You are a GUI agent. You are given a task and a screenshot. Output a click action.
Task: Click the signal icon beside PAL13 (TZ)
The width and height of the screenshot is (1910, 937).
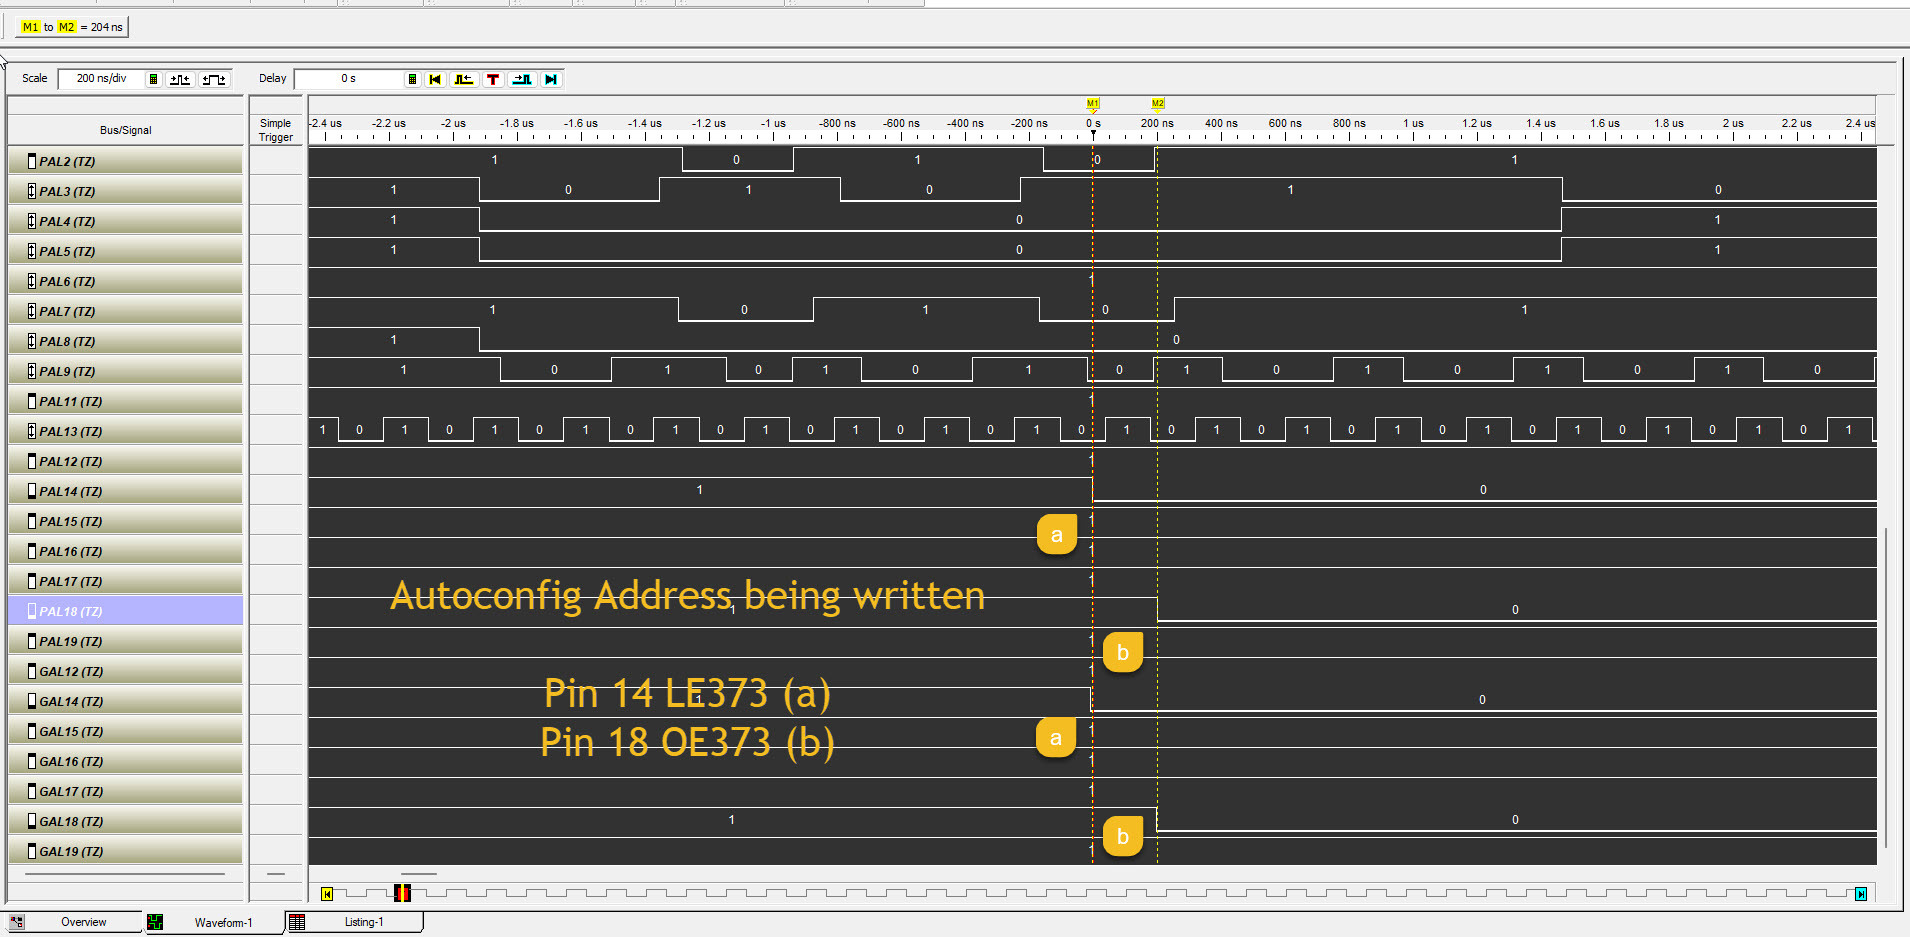32,431
